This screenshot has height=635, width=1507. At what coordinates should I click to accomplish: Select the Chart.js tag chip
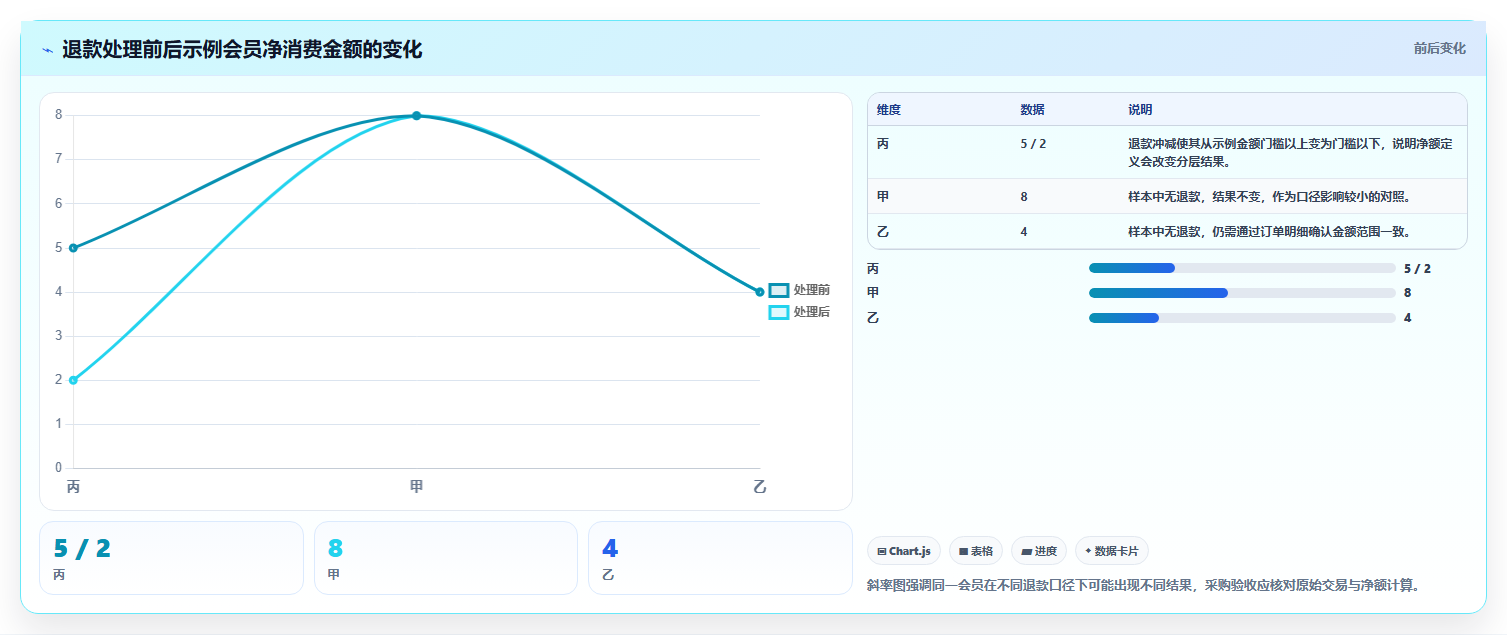click(x=904, y=551)
